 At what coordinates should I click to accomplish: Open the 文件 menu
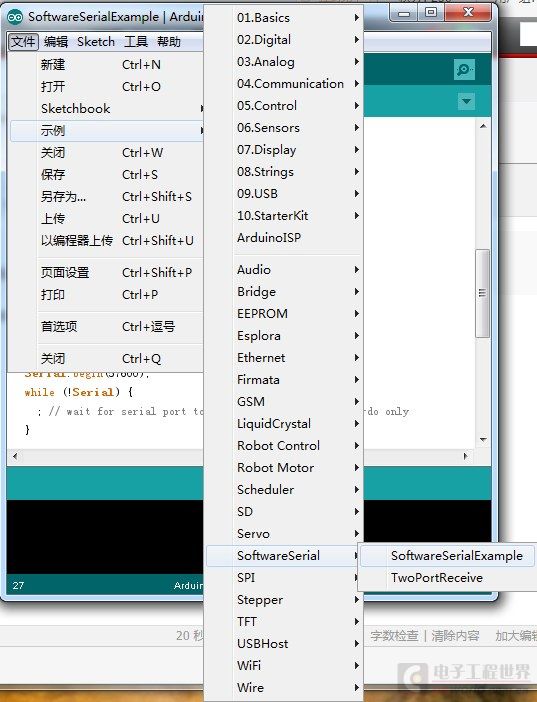click(23, 42)
